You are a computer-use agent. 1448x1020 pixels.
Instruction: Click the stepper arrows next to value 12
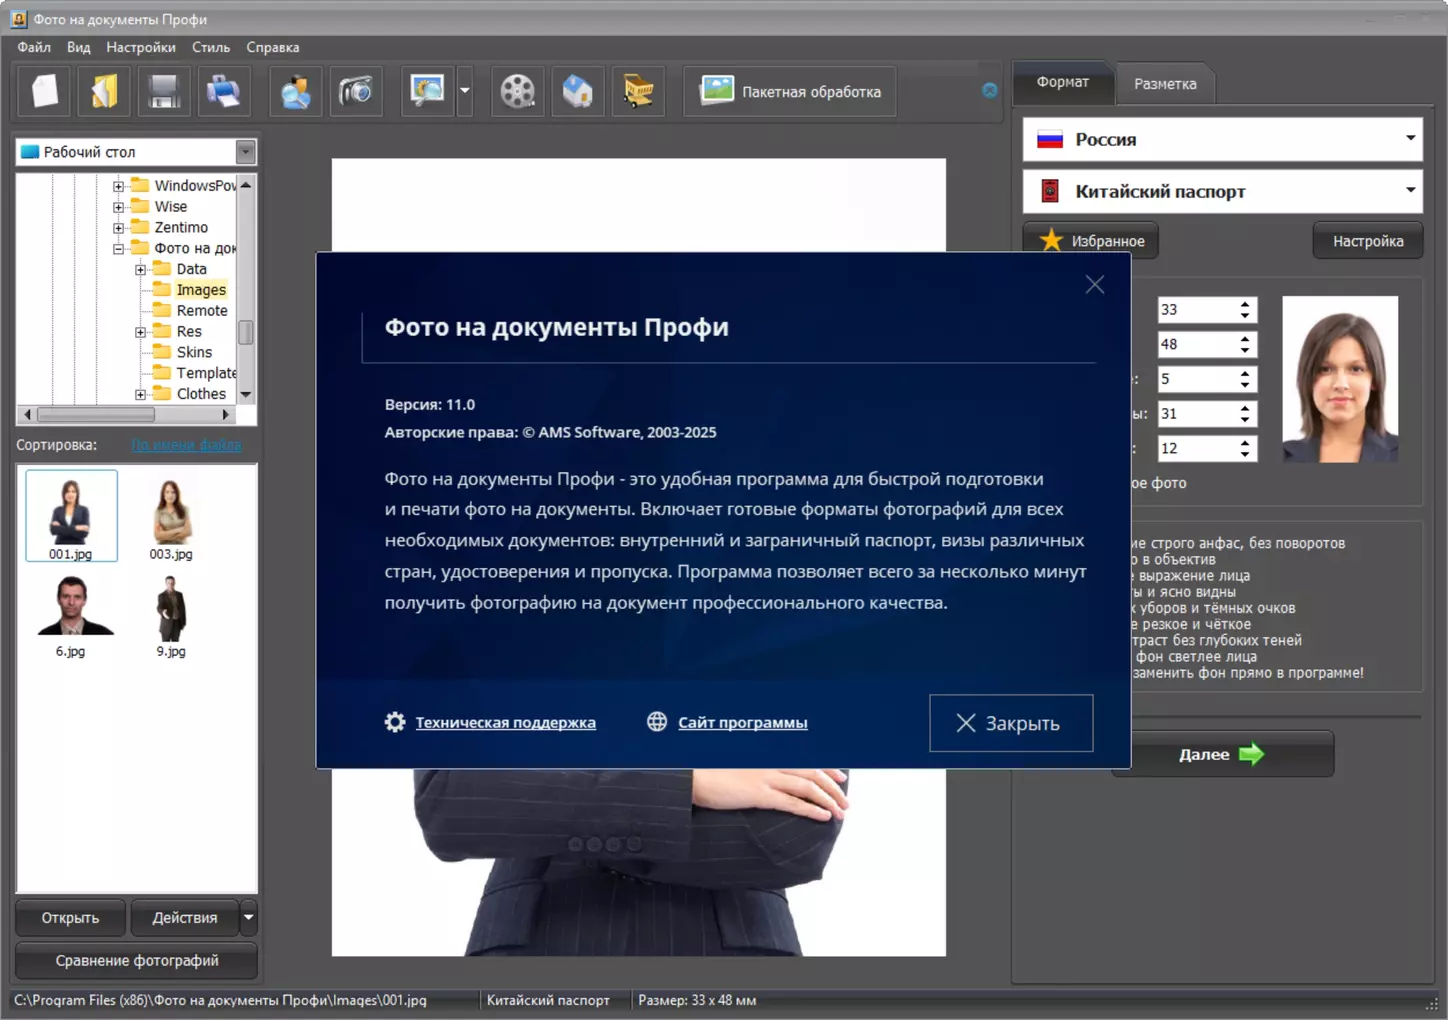point(1245,449)
